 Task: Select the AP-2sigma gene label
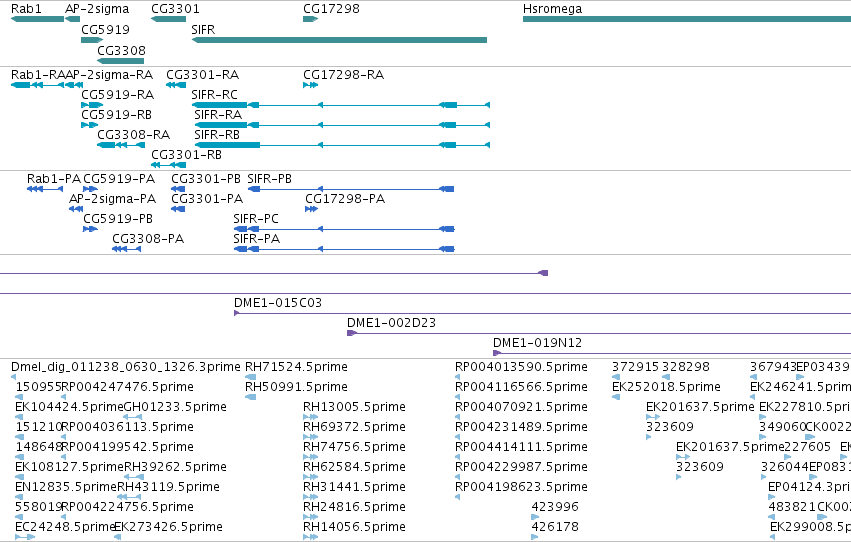pyautogui.click(x=97, y=9)
